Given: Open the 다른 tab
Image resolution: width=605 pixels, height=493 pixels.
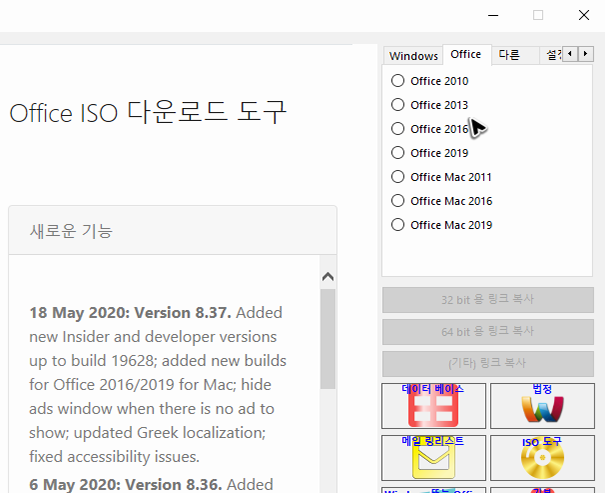Looking at the screenshot, I should tap(514, 55).
